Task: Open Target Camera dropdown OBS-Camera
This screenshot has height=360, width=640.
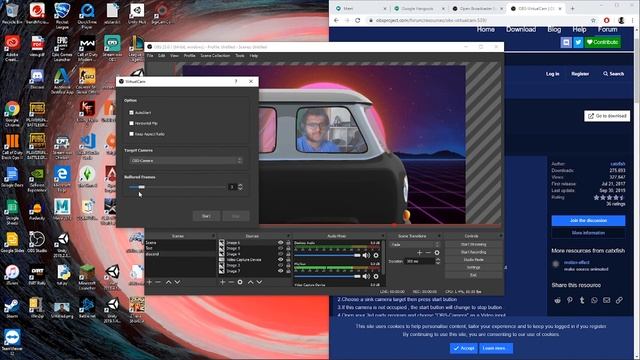Action: pos(186,161)
